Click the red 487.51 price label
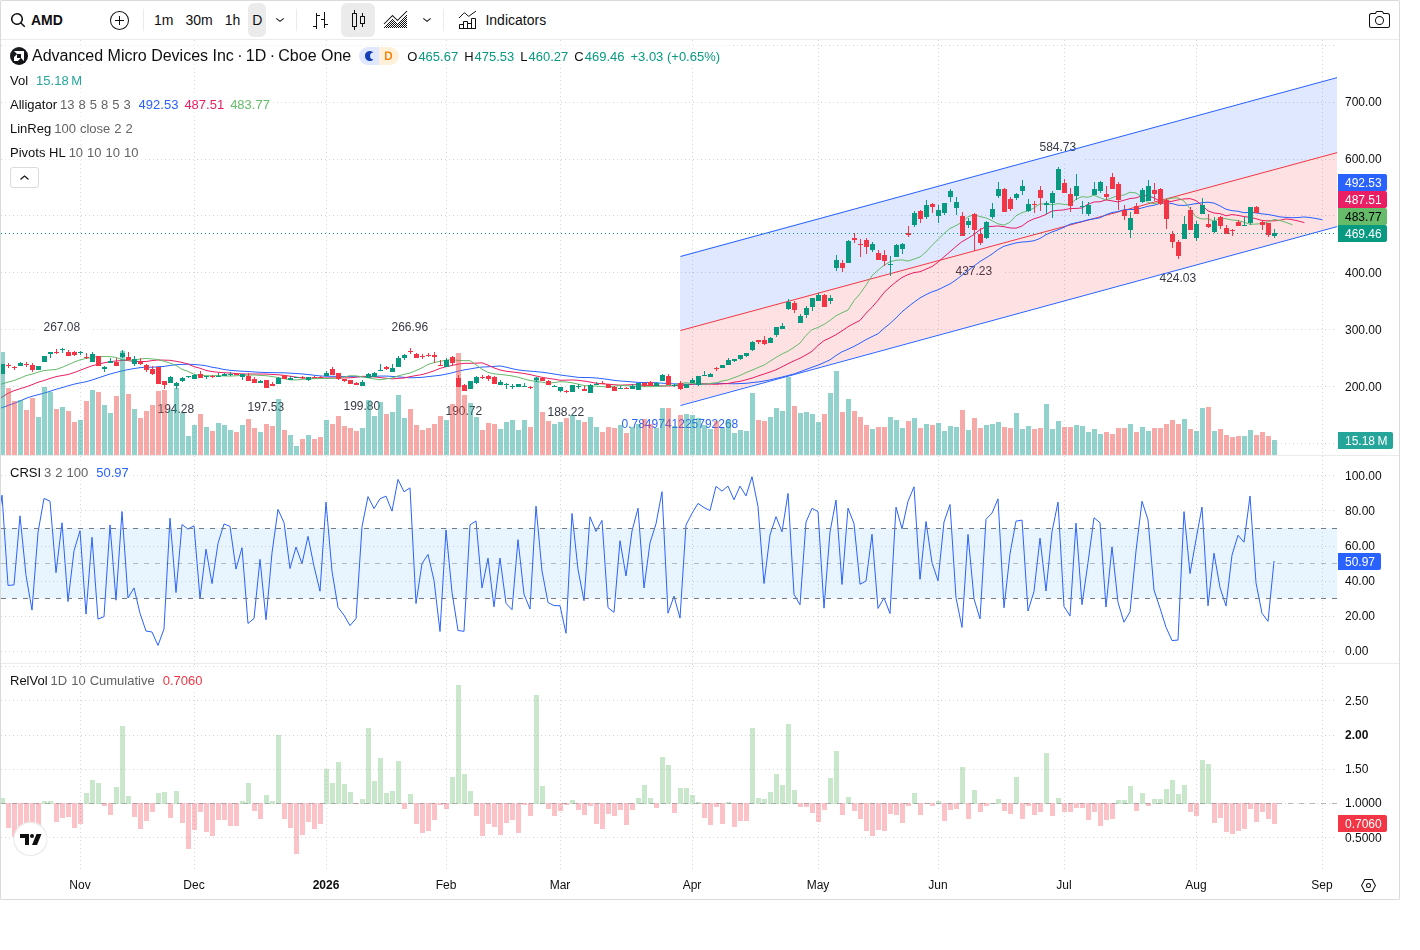Viewport: 1420px width, 950px height. point(1362,200)
